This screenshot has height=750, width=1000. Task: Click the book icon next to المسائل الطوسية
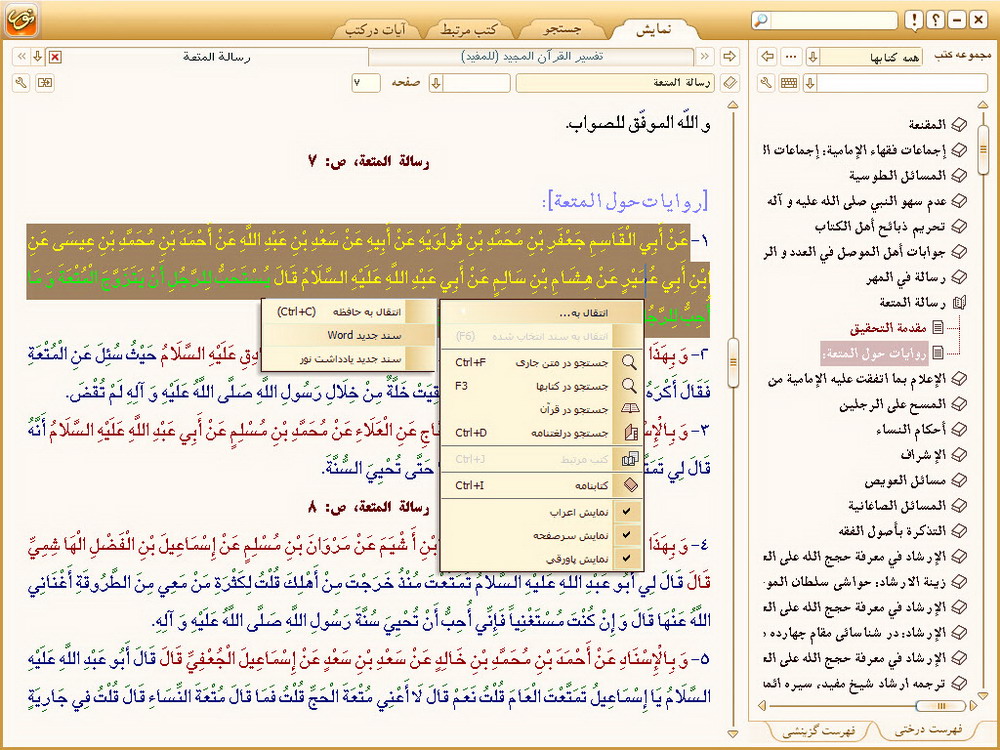[959, 175]
